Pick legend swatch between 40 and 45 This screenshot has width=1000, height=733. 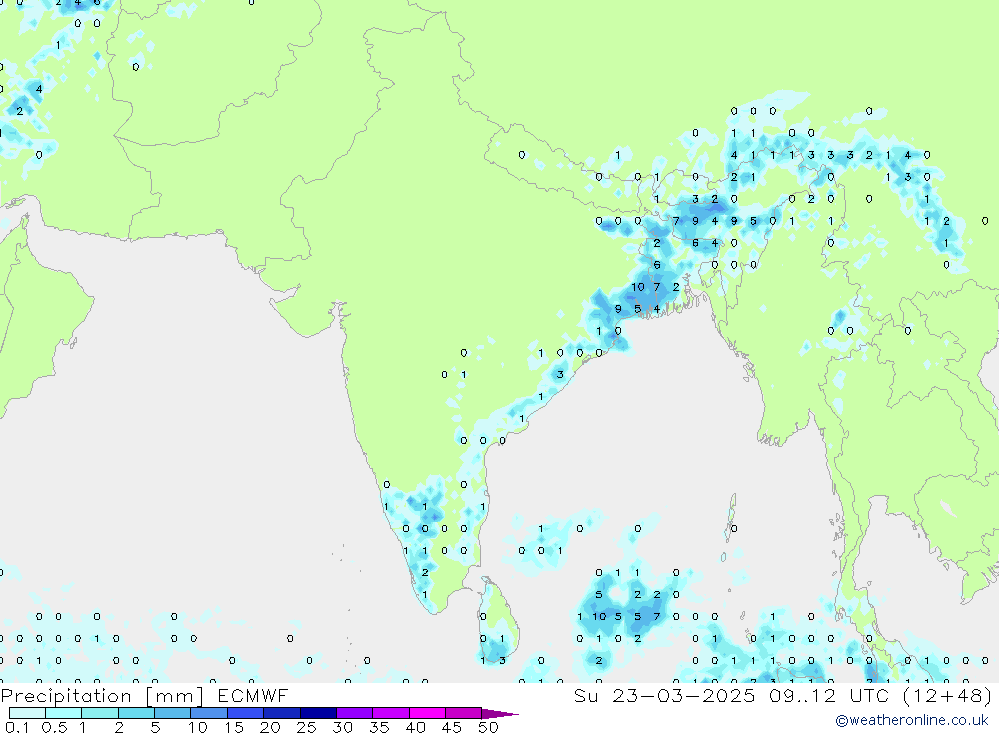pyautogui.click(x=427, y=713)
